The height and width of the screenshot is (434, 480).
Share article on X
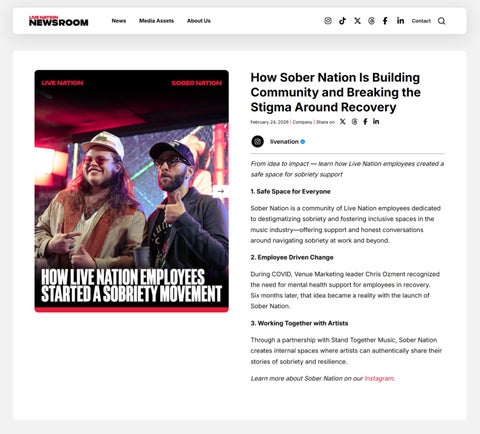click(x=342, y=122)
